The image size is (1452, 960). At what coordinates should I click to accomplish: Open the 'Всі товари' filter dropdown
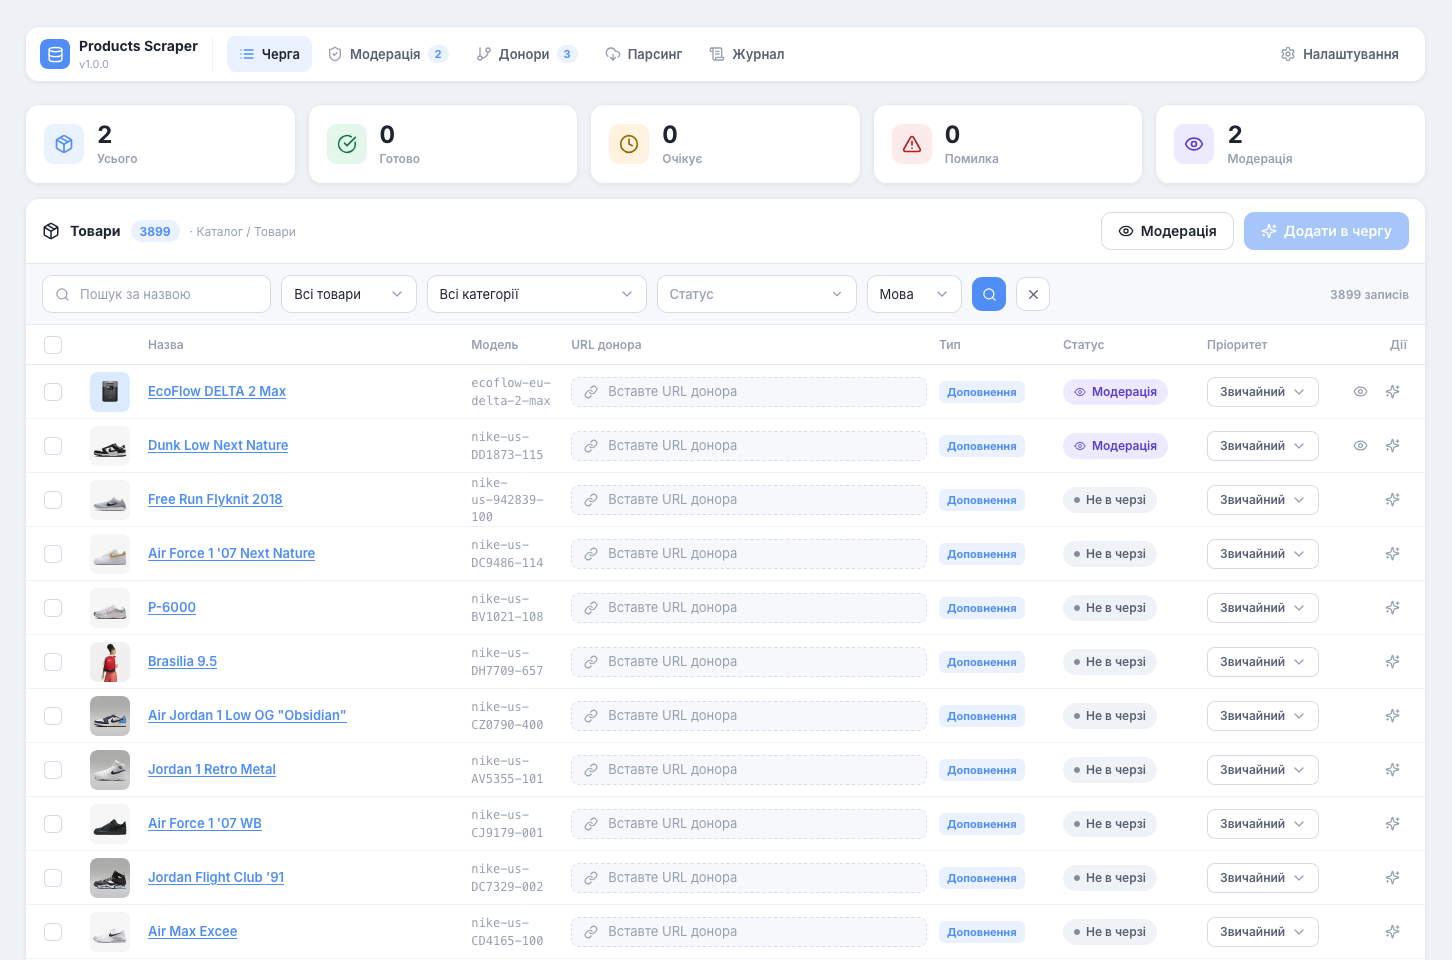(349, 294)
